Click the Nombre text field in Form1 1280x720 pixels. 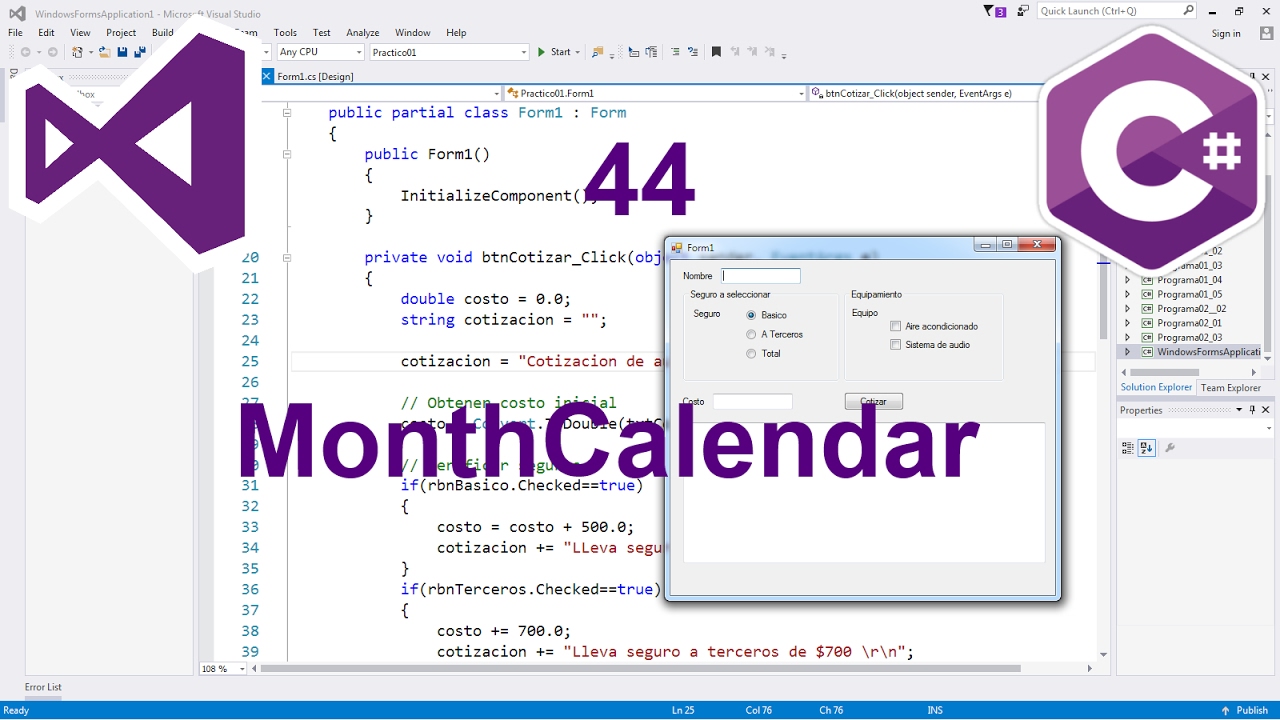[761, 275]
